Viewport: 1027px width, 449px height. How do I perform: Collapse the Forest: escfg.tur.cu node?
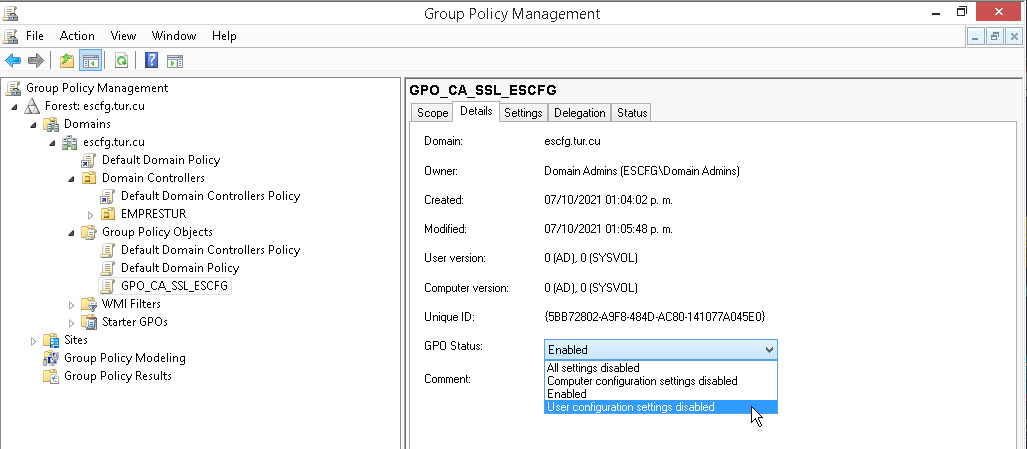point(14,107)
